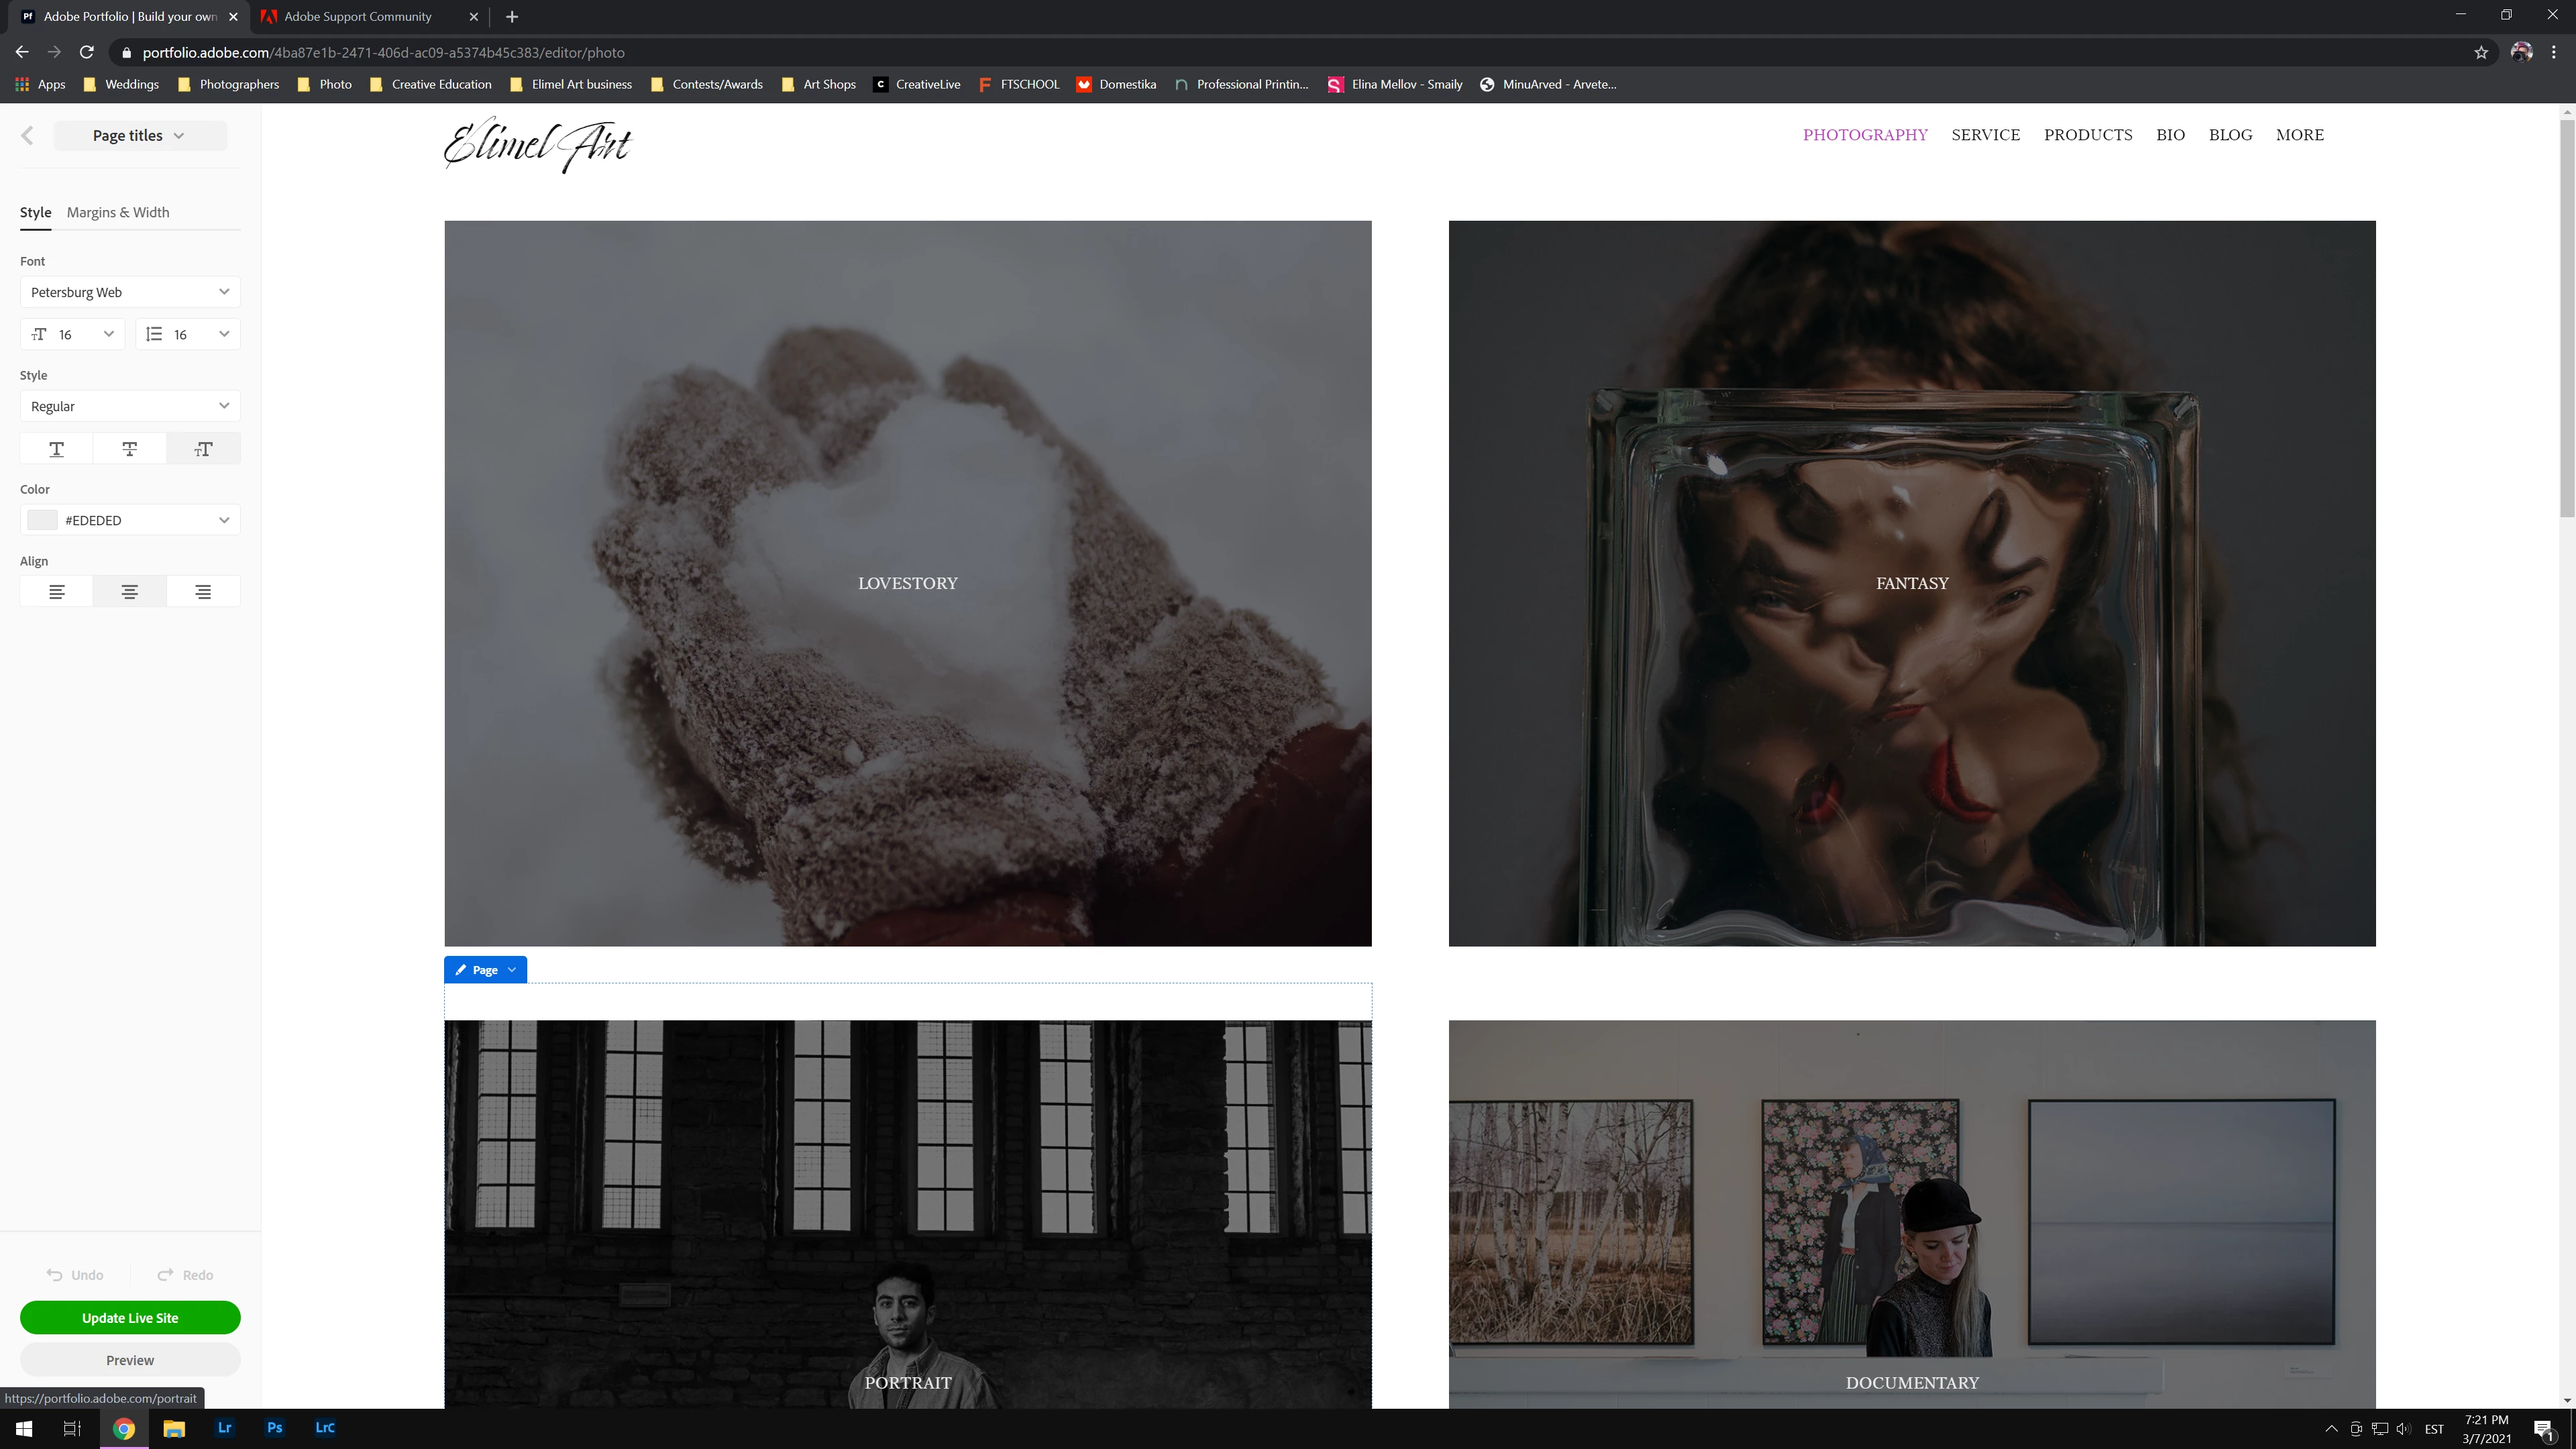The width and height of the screenshot is (2576, 1449).
Task: Open Lightroom from the taskbar
Action: coord(224,1428)
